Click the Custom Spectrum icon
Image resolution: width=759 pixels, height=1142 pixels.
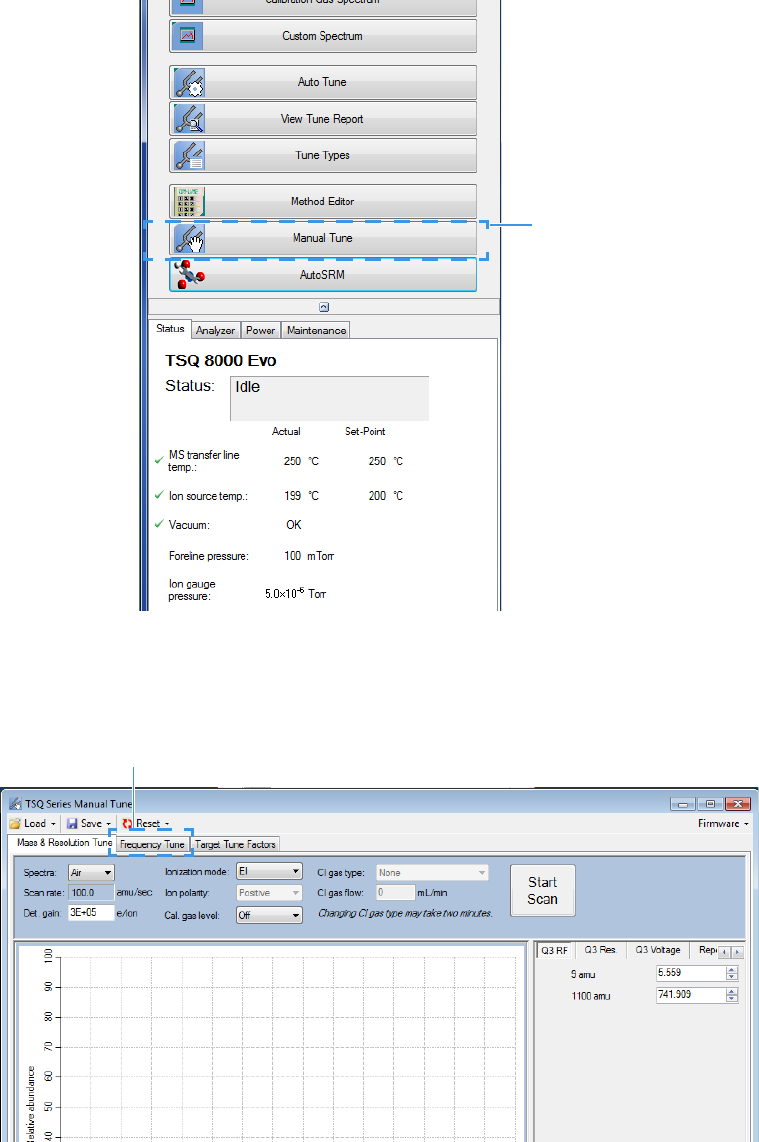tap(187, 36)
